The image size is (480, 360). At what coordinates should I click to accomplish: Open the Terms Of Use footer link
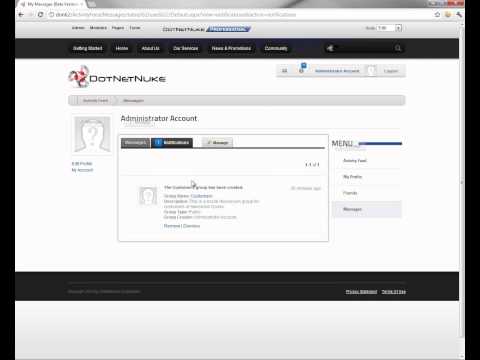pyautogui.click(x=394, y=292)
